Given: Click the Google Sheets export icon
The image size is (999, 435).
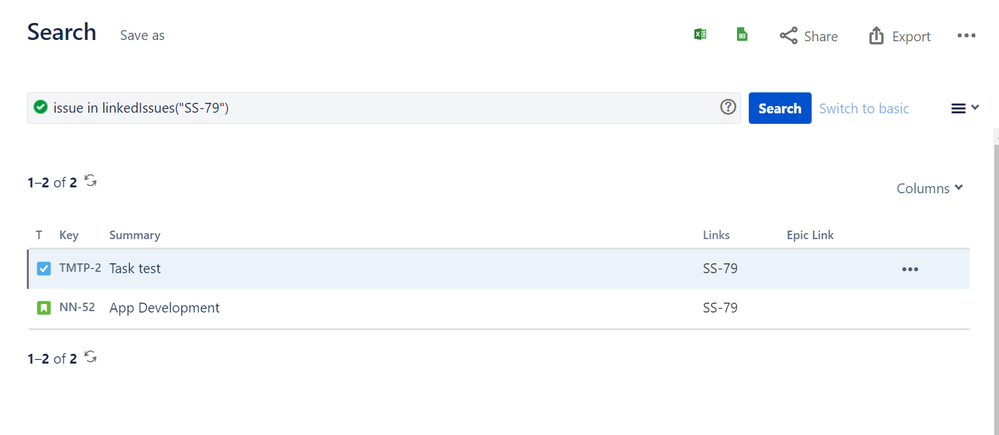Looking at the screenshot, I should click(x=742, y=35).
